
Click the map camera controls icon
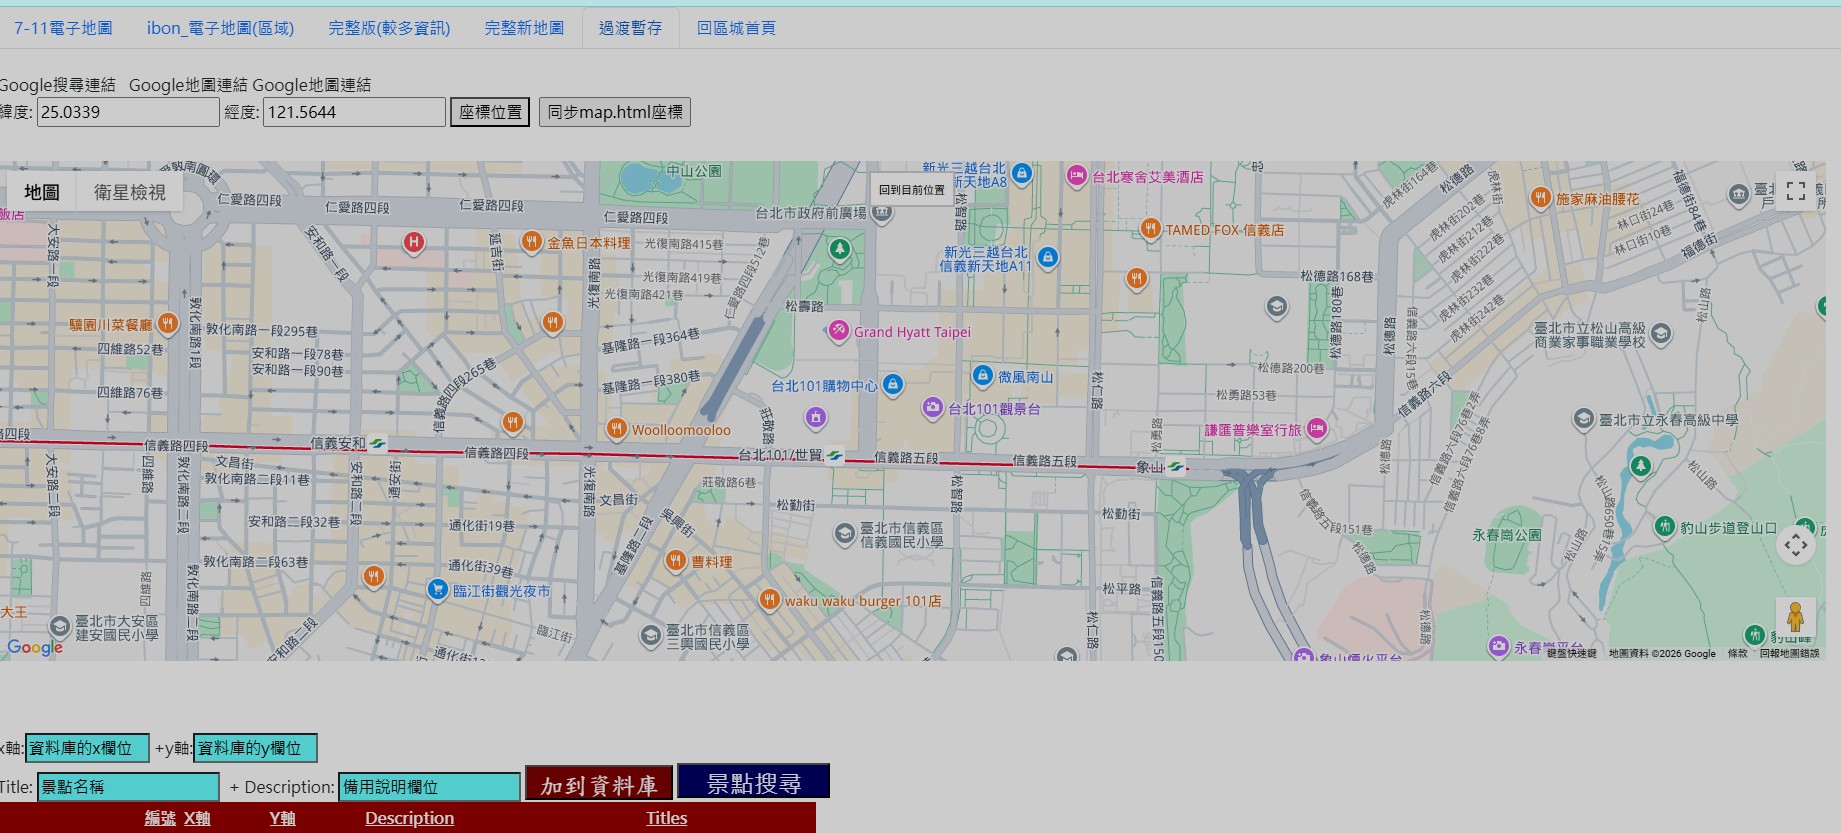pyautogui.click(x=1795, y=545)
